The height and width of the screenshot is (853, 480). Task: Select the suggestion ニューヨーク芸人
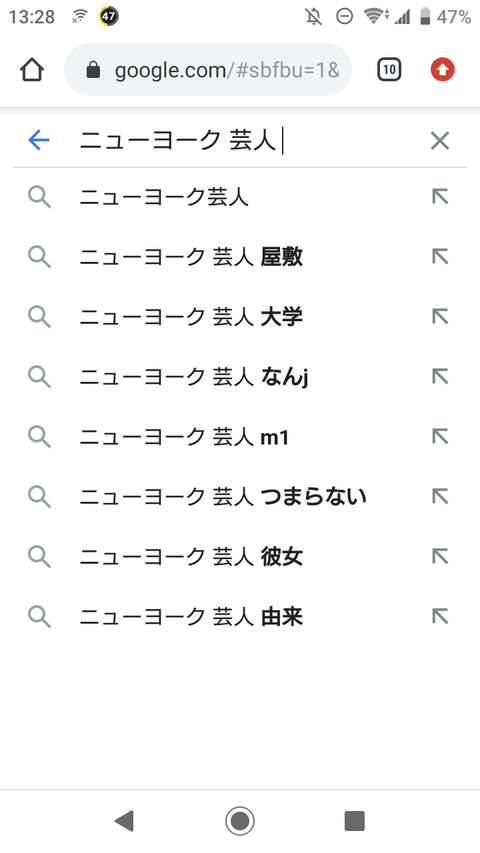click(x=240, y=197)
